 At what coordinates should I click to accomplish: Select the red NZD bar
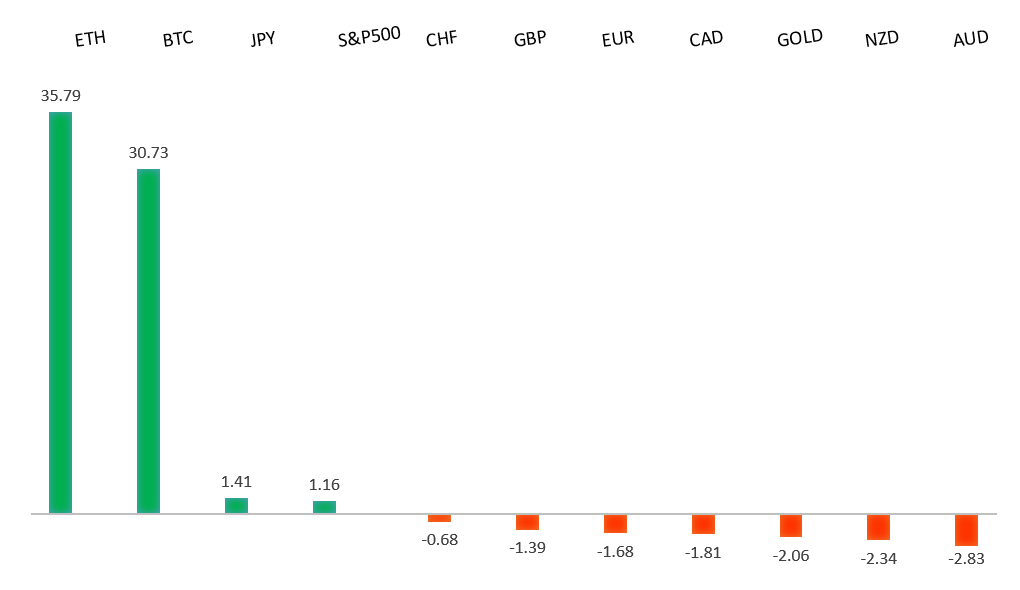click(878, 527)
